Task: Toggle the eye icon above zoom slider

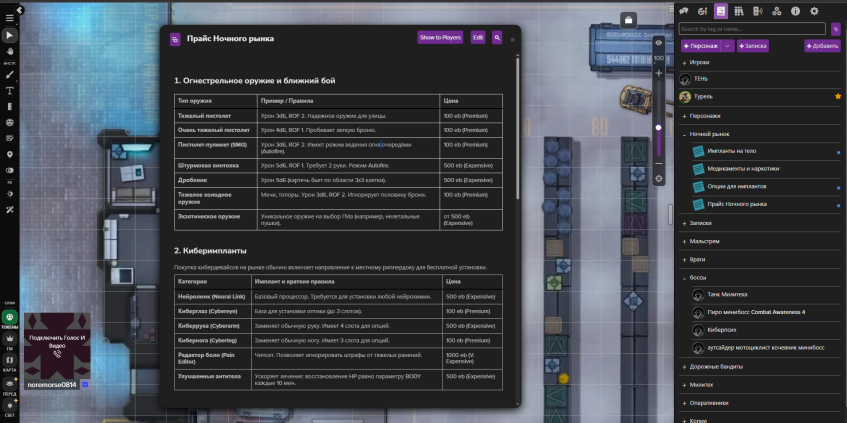Action: tap(658, 43)
